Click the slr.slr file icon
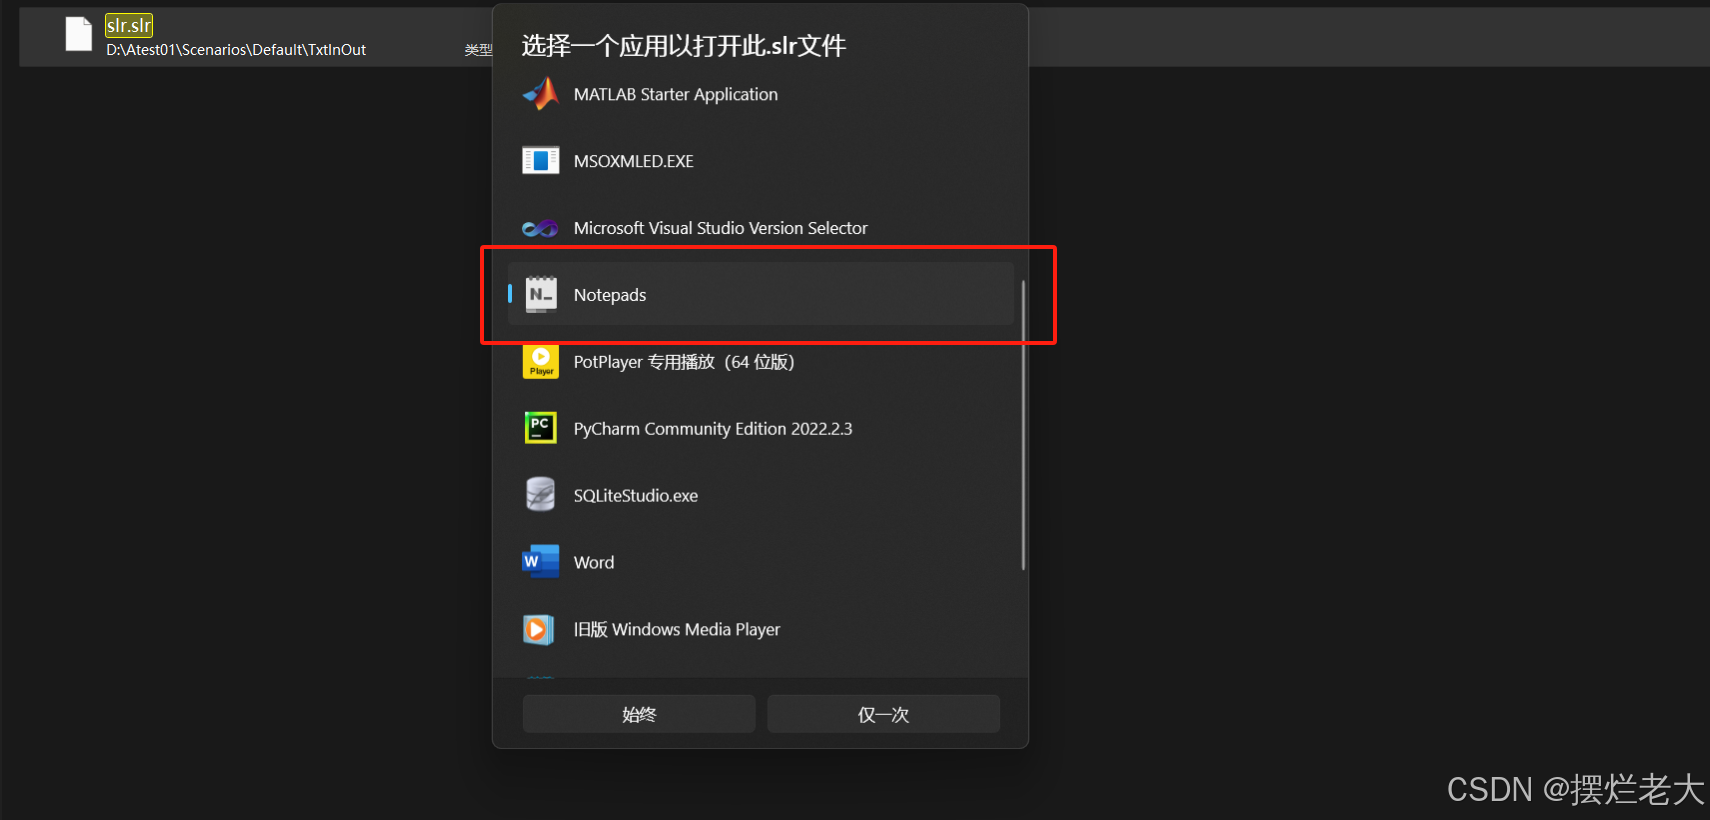Image resolution: width=1710 pixels, height=820 pixels. 79,34
